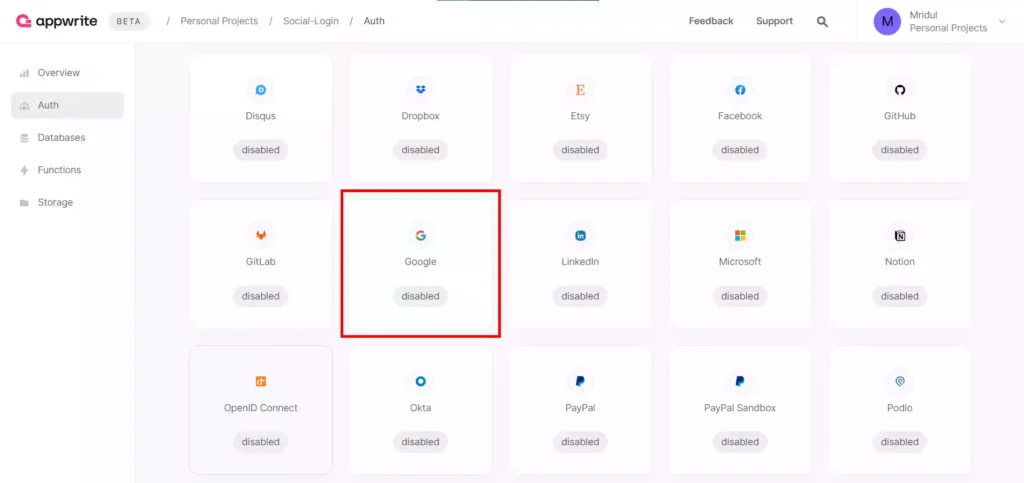This screenshot has width=1024, height=483.
Task: Click the Personal Projects breadcrumb
Action: click(x=219, y=21)
